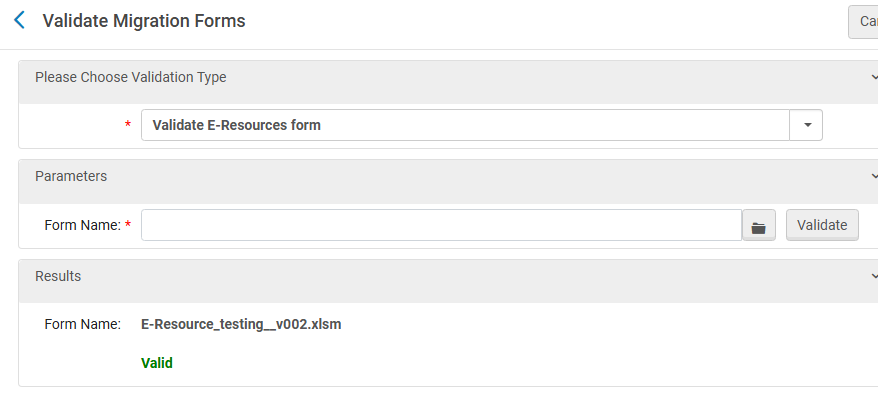
Task: Open the validation type dropdown arrow
Action: (x=806, y=126)
